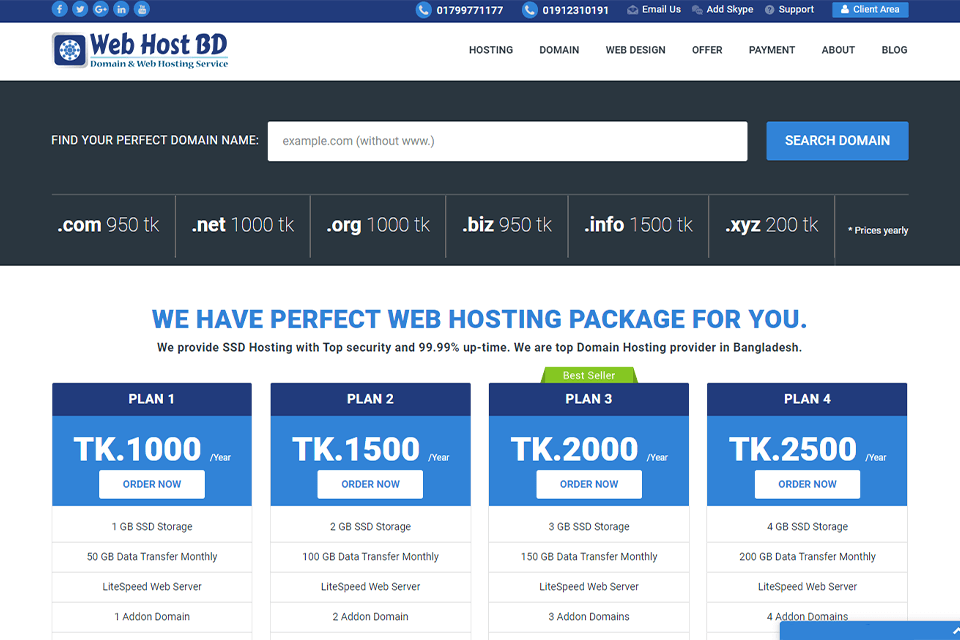The width and height of the screenshot is (960, 640).
Task: Click the PLAN 4 header
Action: [x=807, y=399]
